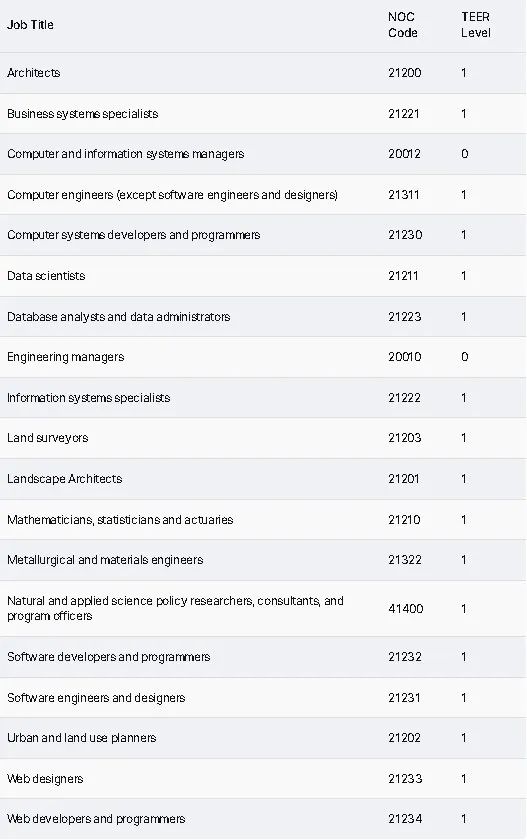Select the Web designers job title

pyautogui.click(x=45, y=779)
